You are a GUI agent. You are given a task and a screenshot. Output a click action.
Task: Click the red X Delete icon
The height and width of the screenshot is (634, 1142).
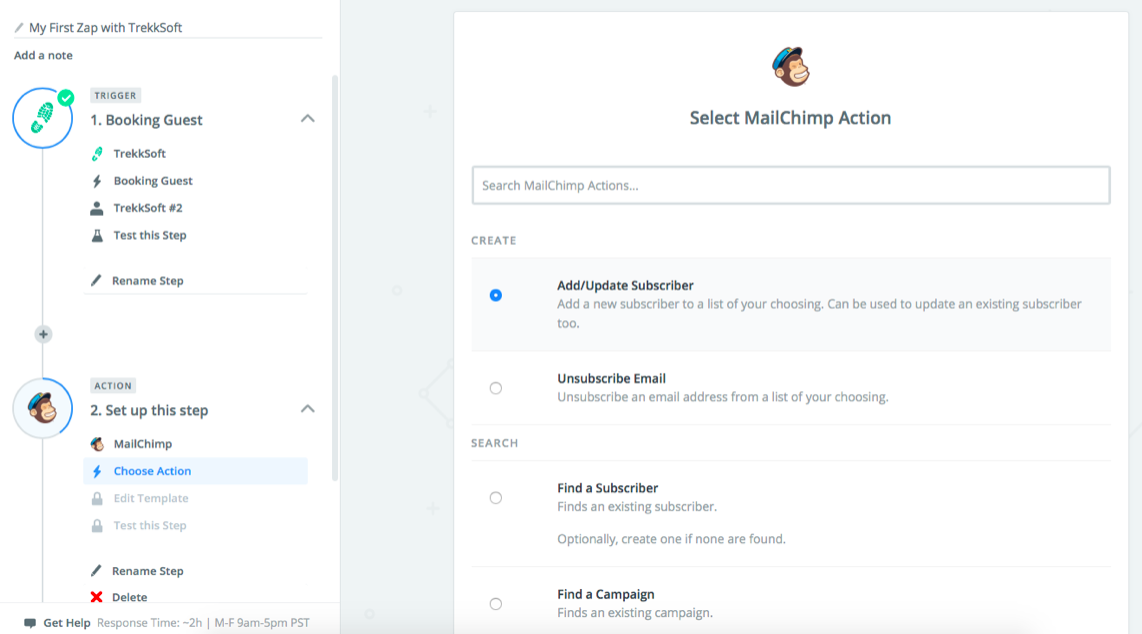tap(97, 597)
